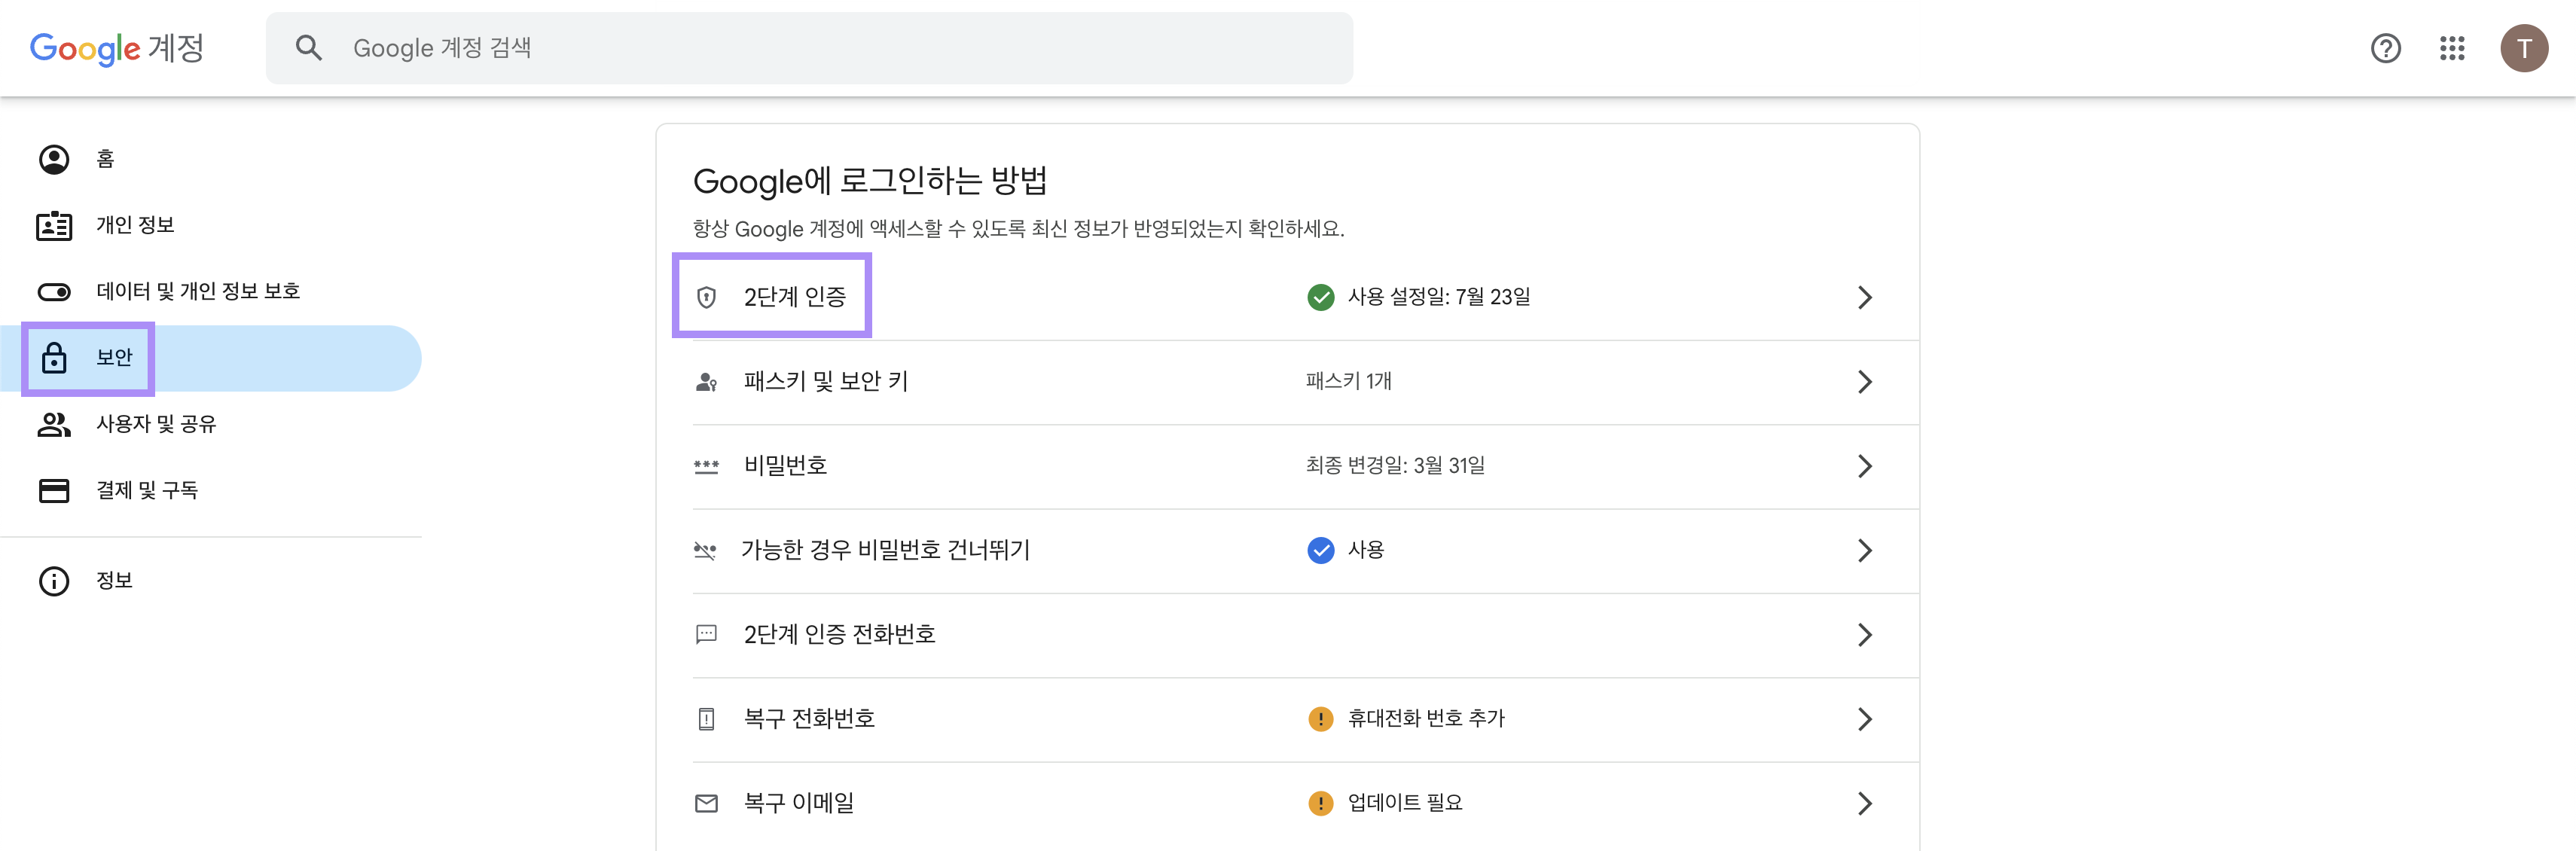Click the lock icon beside 보안
The height and width of the screenshot is (851, 2576).
[x=54, y=358]
